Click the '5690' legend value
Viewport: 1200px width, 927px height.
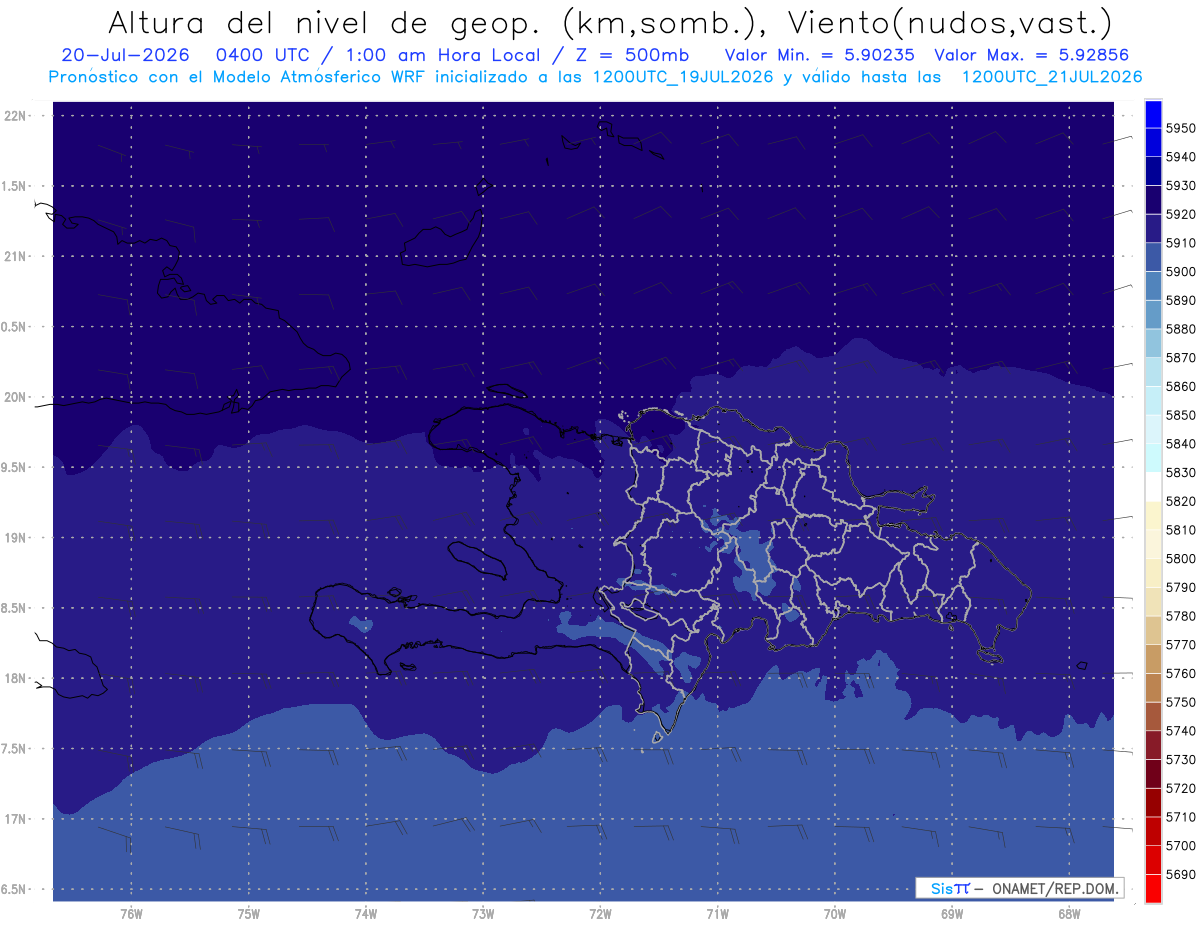point(1181,875)
